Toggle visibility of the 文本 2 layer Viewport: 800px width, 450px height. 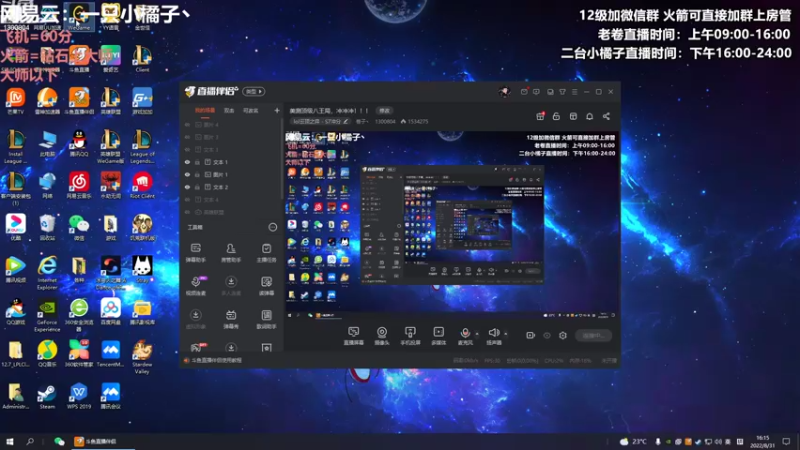(x=187, y=187)
